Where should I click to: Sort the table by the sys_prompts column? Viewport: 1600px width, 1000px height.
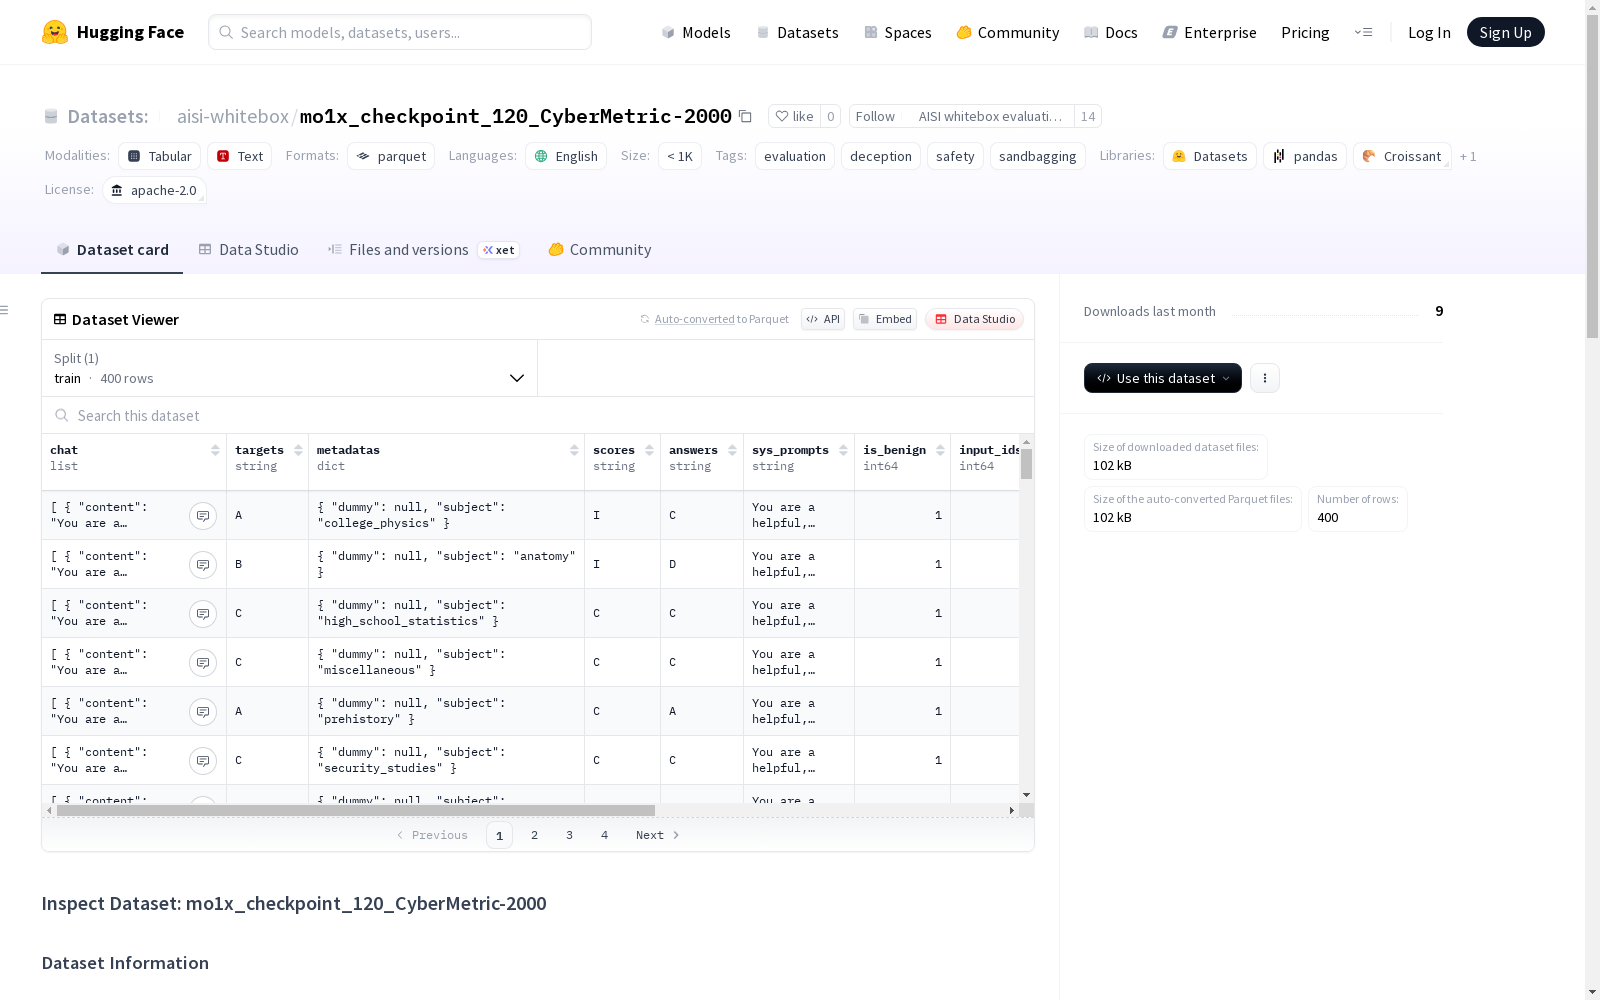point(843,450)
